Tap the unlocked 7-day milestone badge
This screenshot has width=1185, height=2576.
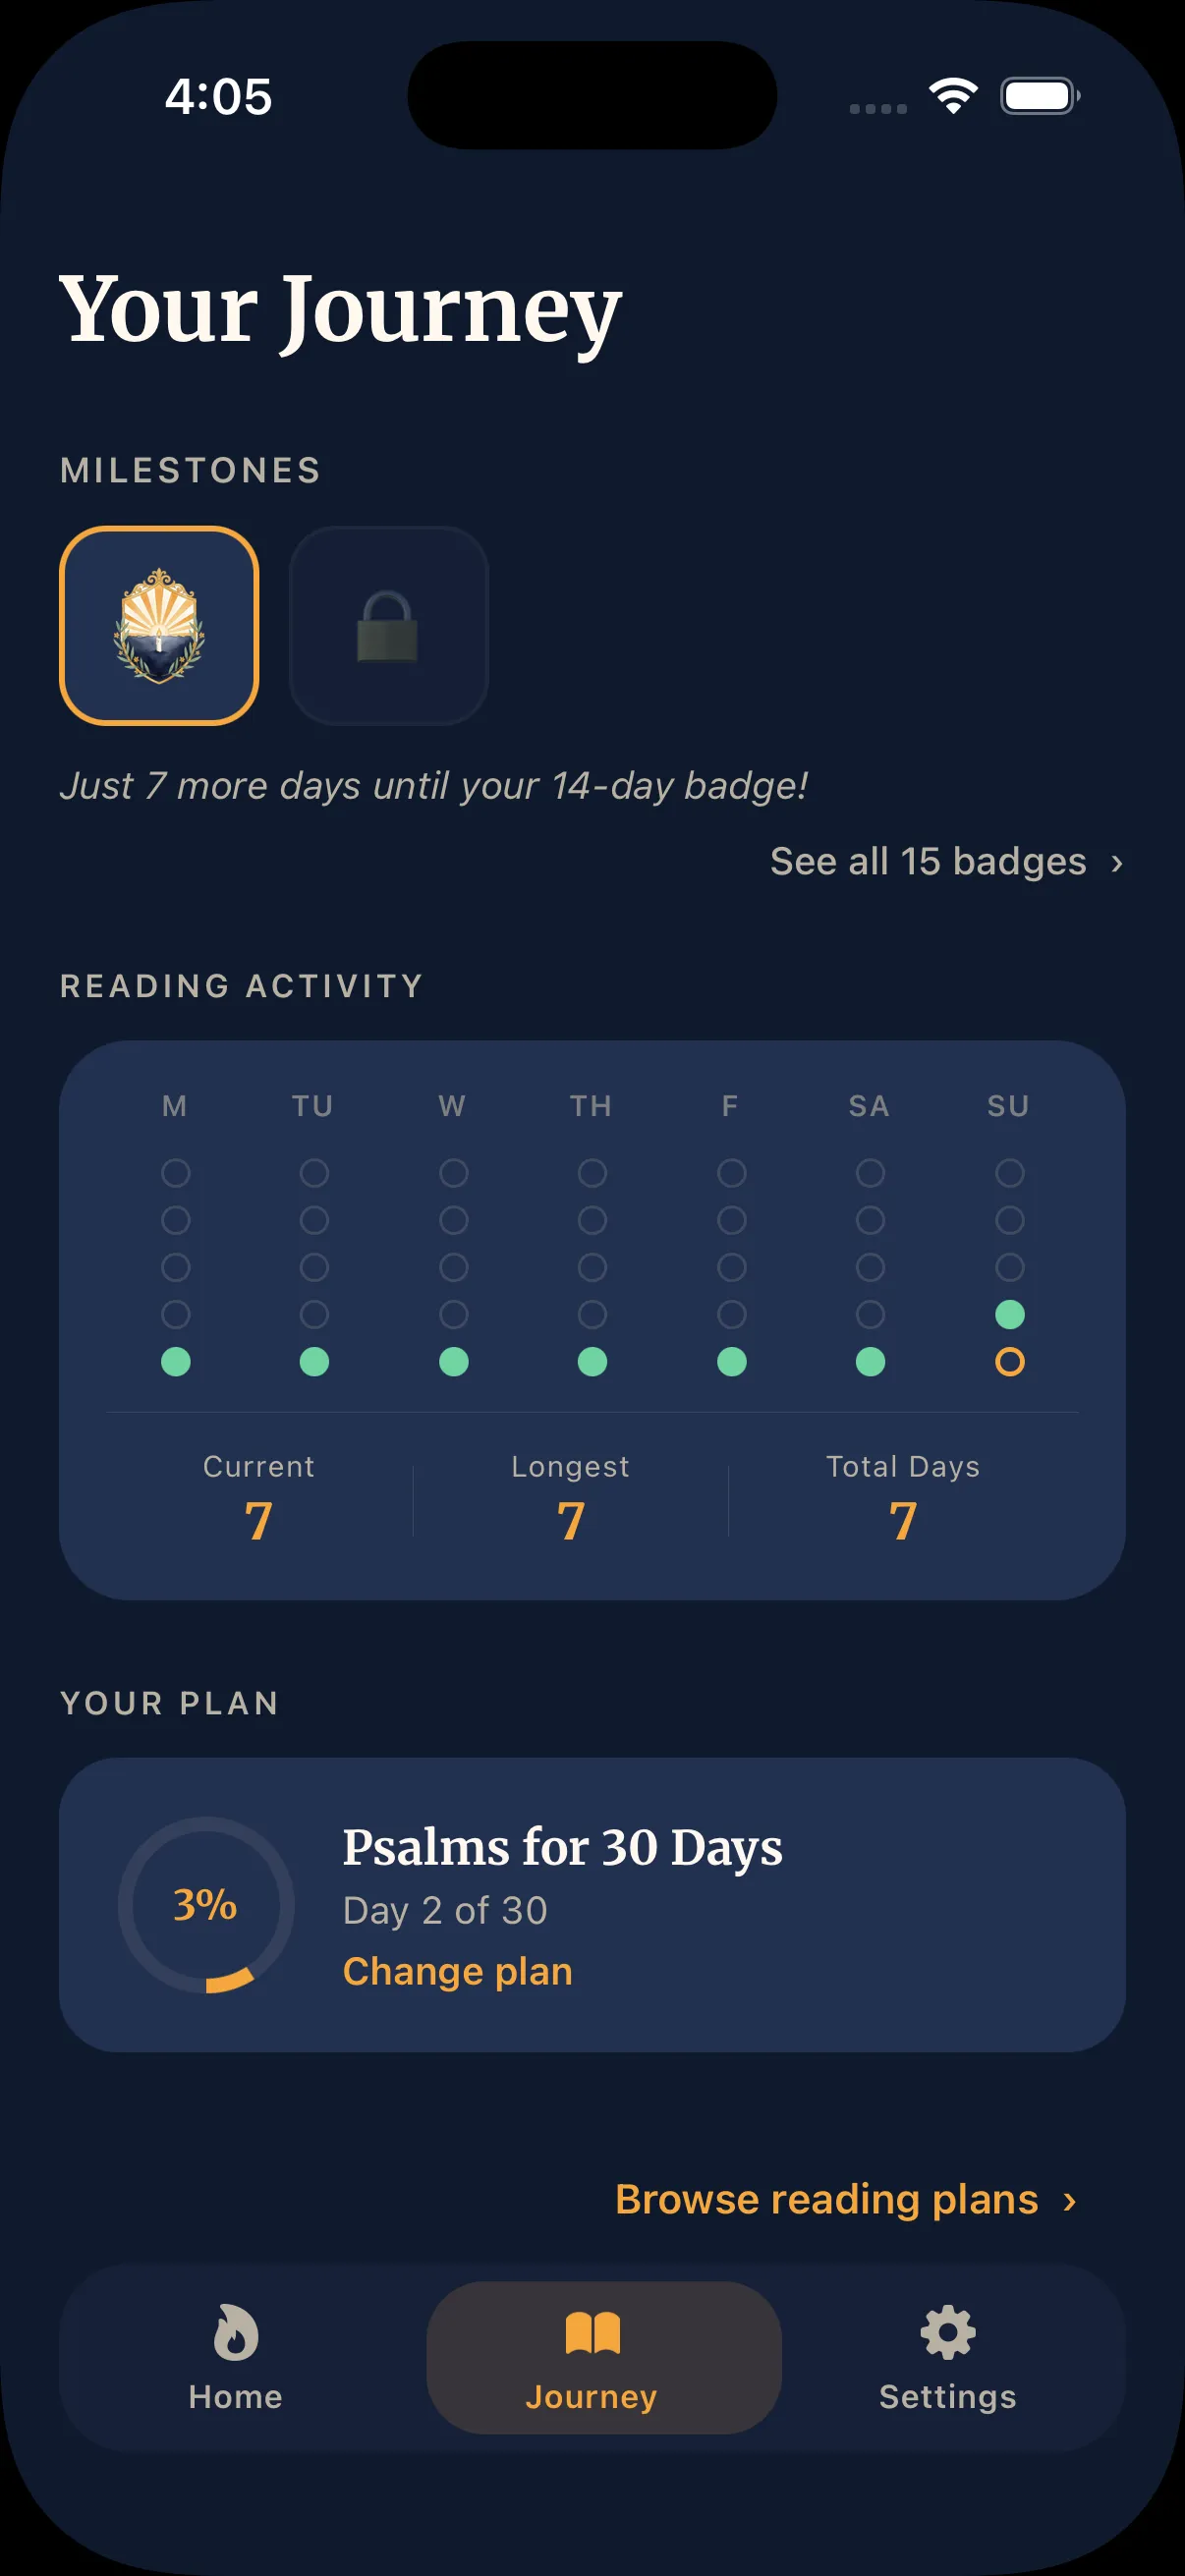(x=159, y=626)
